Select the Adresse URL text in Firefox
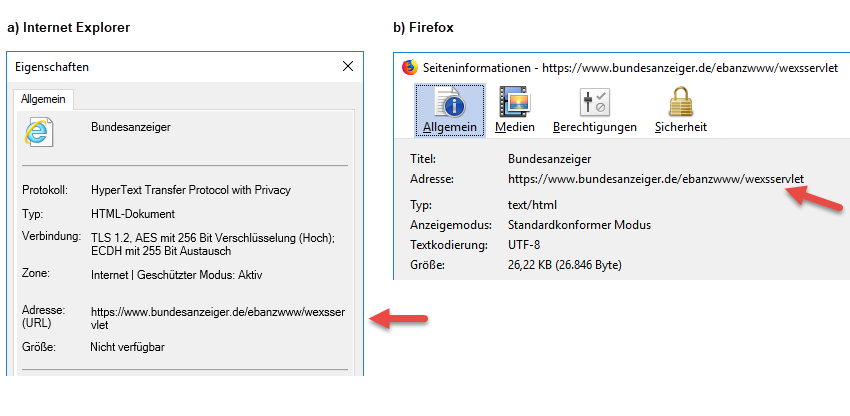Viewport: 850px width, 416px height. click(x=656, y=178)
